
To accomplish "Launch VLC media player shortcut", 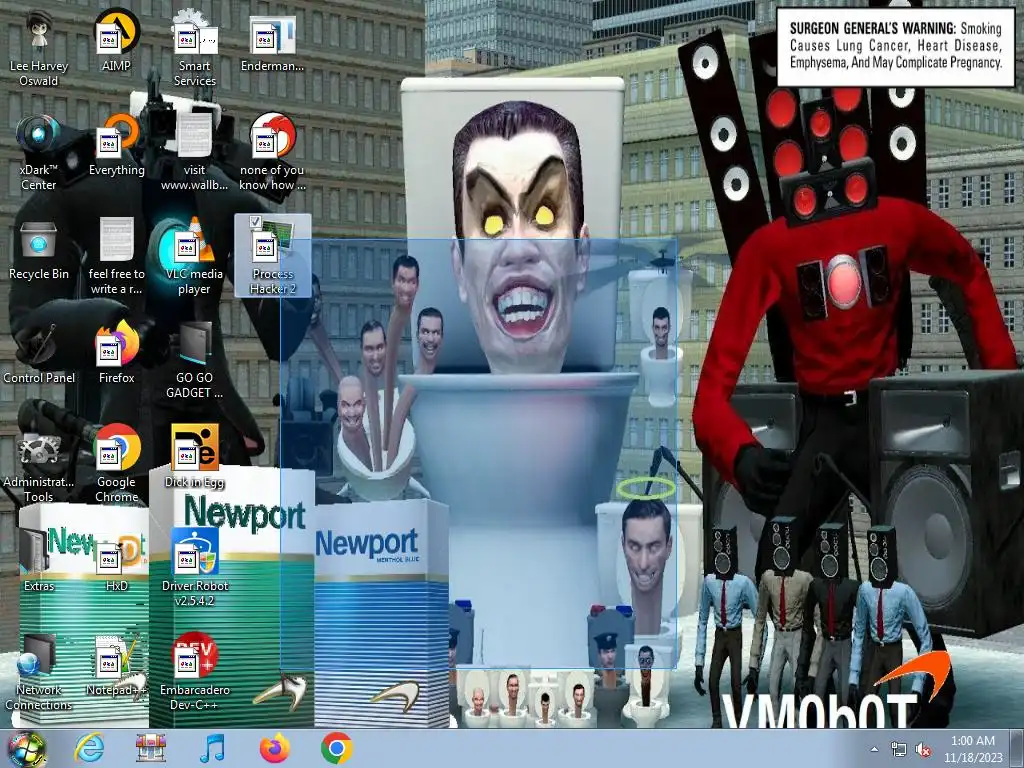I will 195,256.
